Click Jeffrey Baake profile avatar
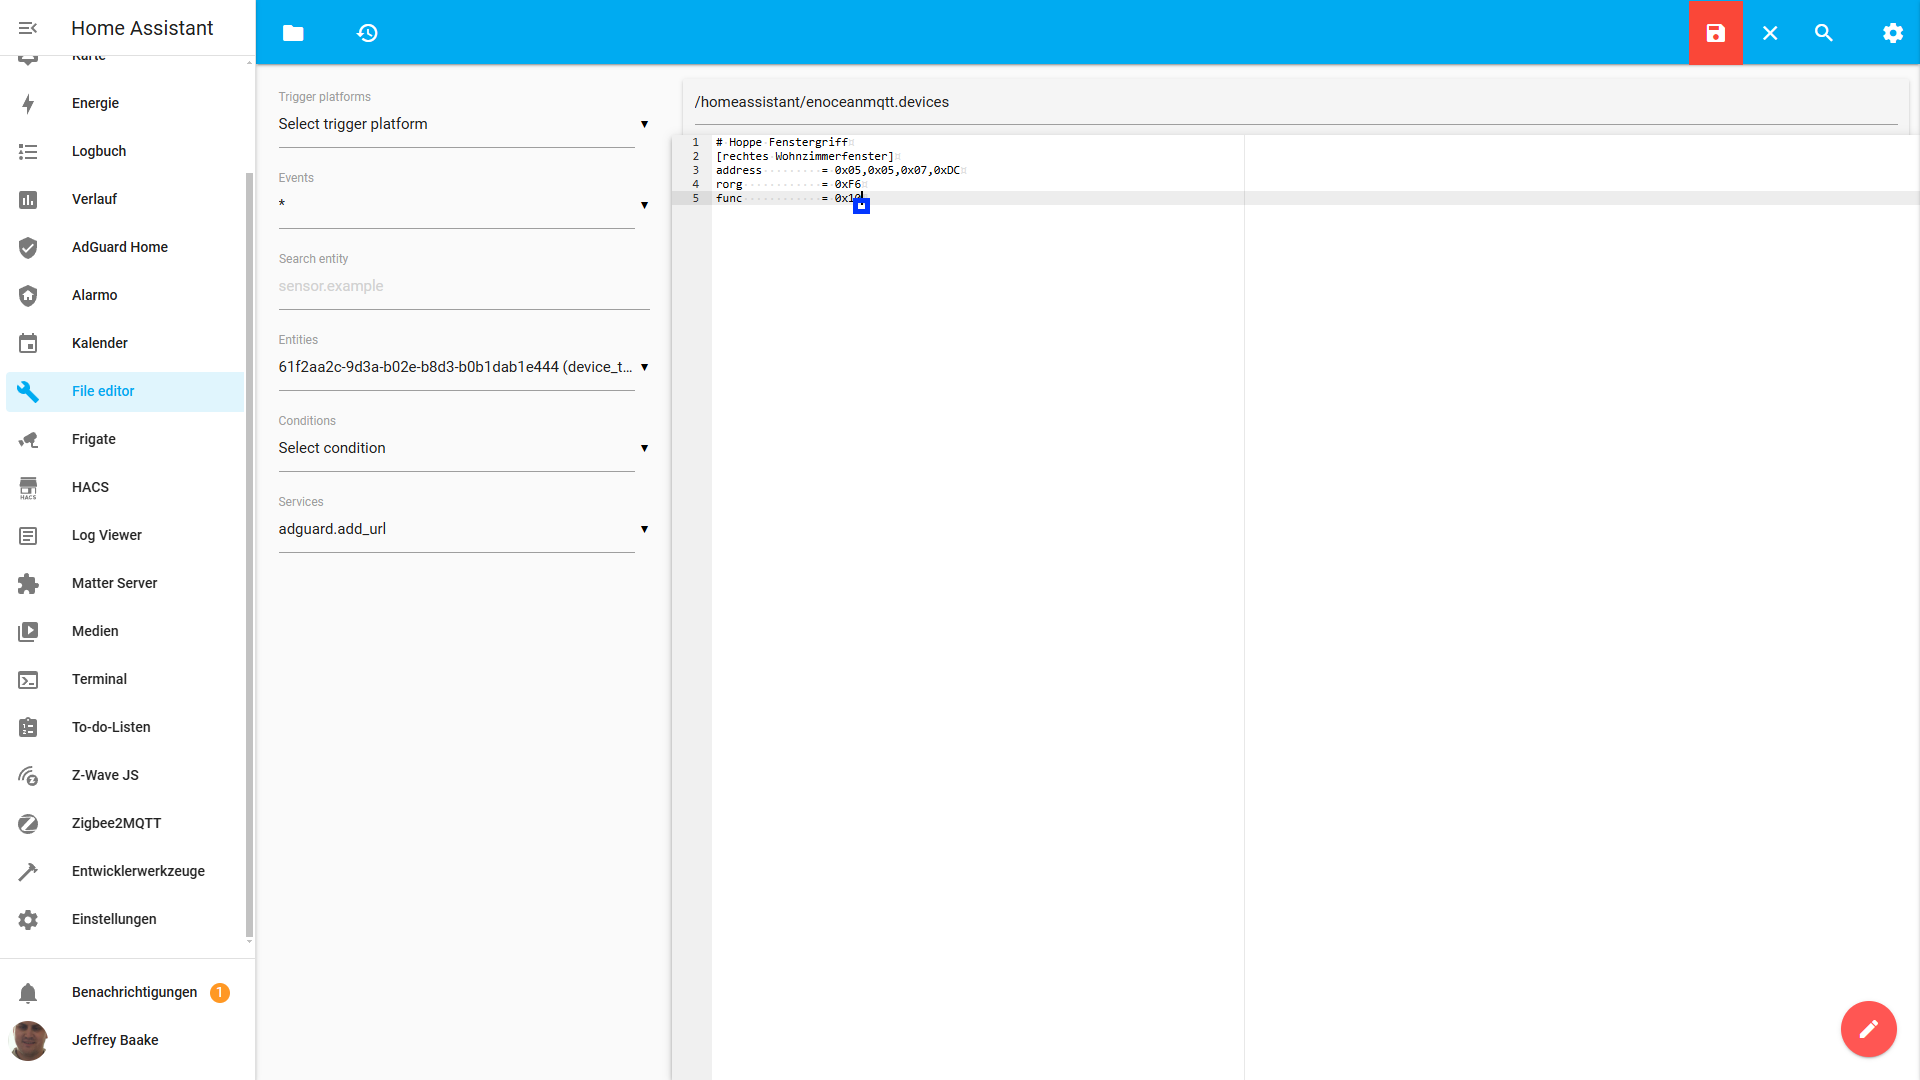1920x1080 pixels. coord(28,1040)
